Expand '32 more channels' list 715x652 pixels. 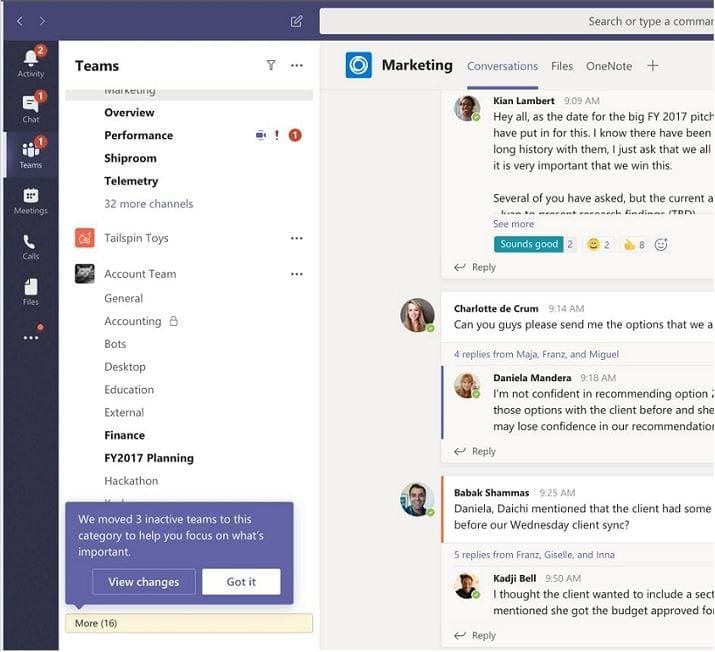(149, 204)
